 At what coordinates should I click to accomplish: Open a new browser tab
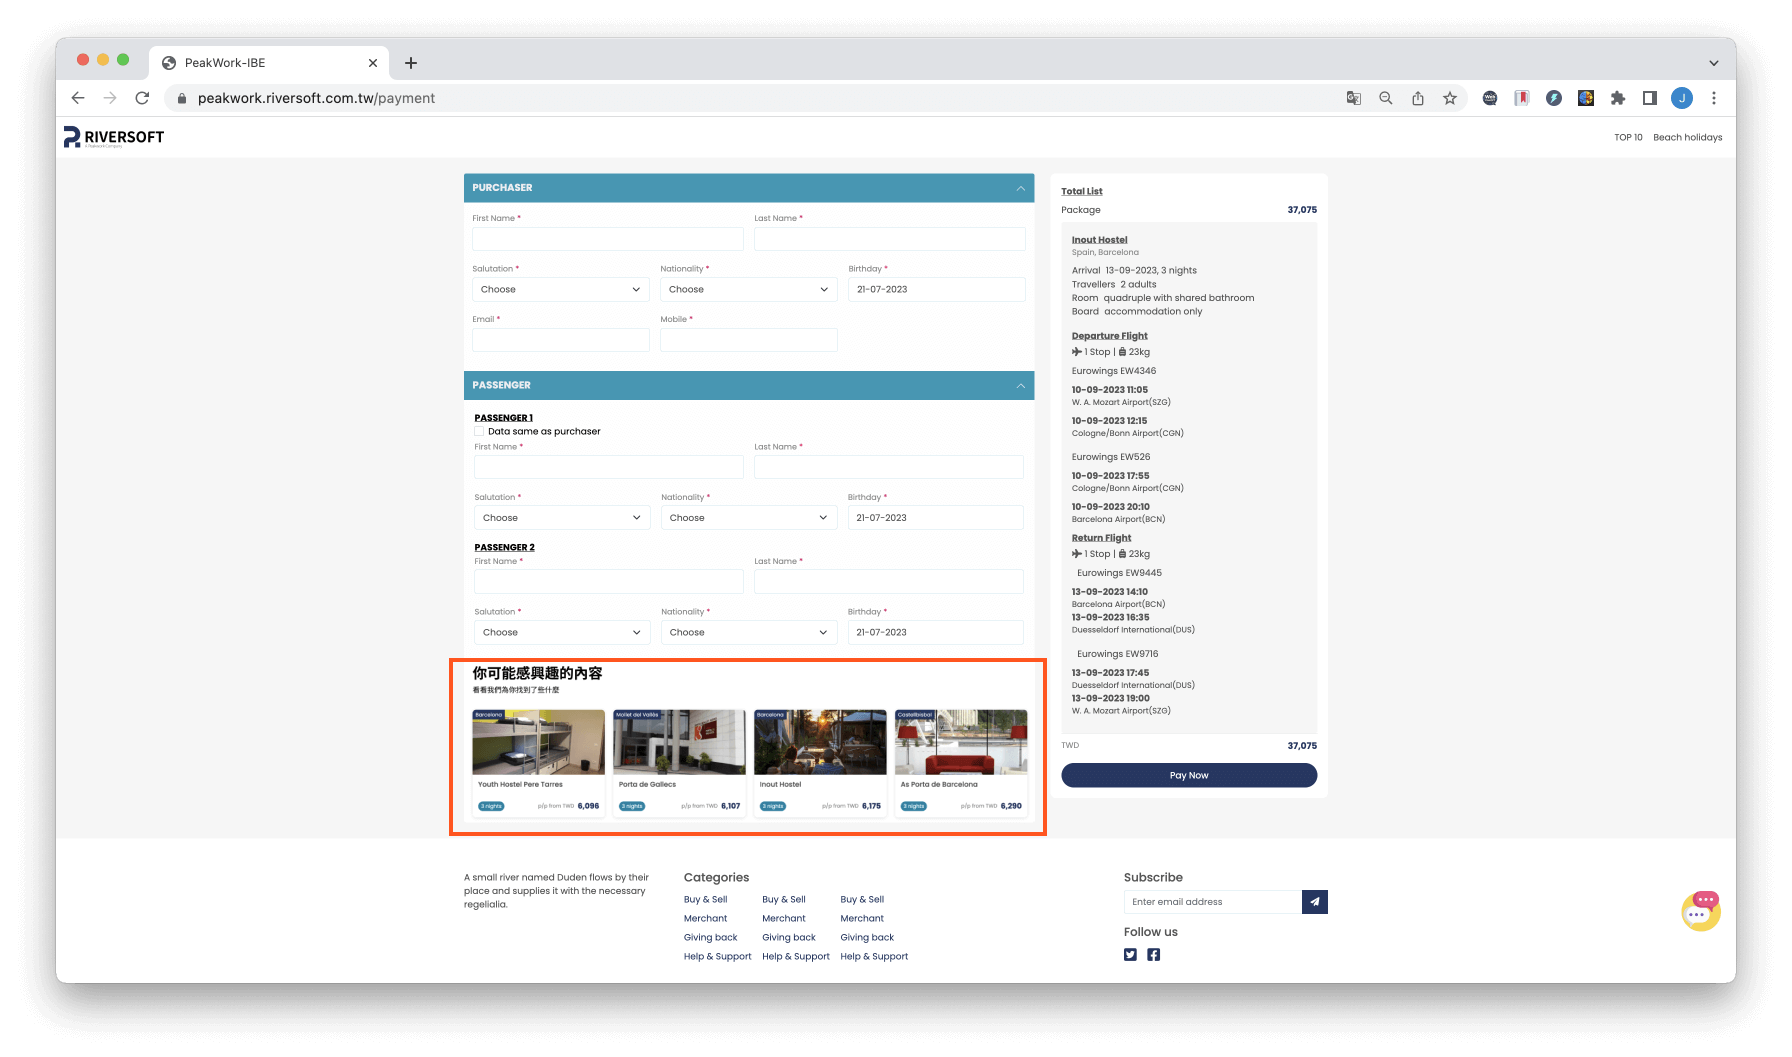coord(410,63)
